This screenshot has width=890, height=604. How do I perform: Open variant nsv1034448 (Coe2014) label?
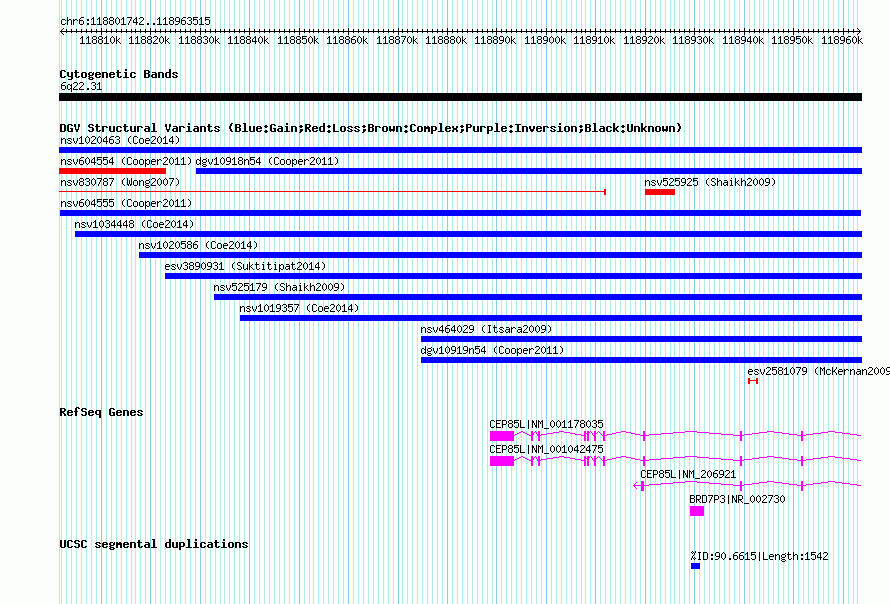coord(134,224)
